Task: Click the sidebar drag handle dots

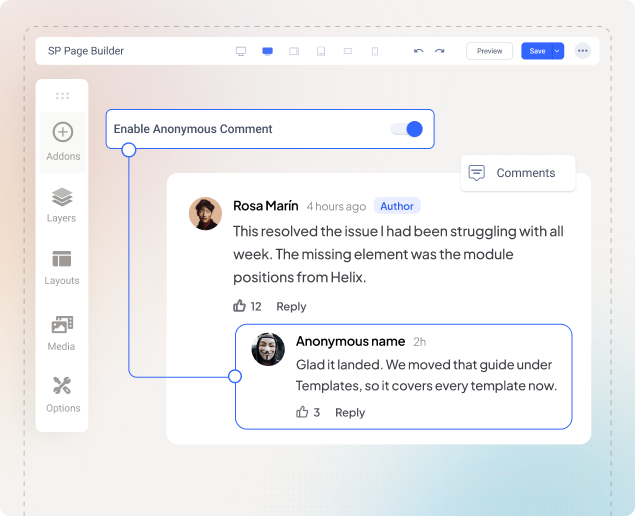Action: 62,96
